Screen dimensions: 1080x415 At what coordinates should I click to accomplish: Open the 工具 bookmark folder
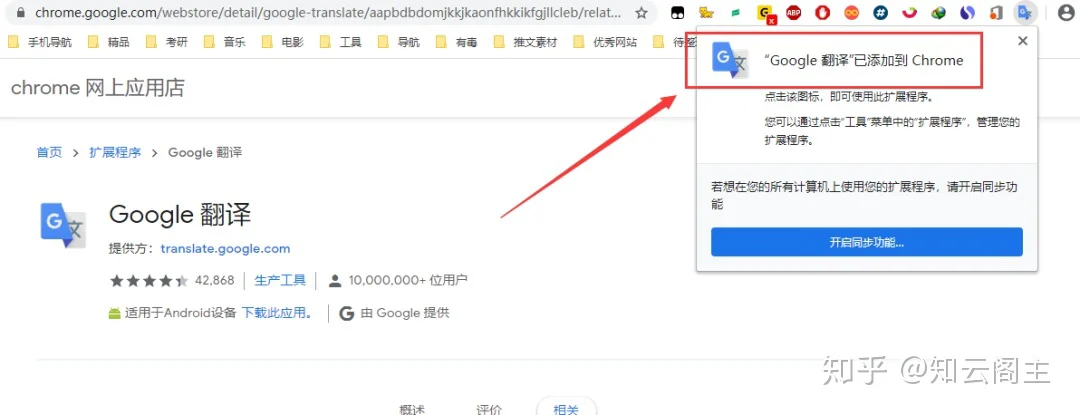point(341,42)
